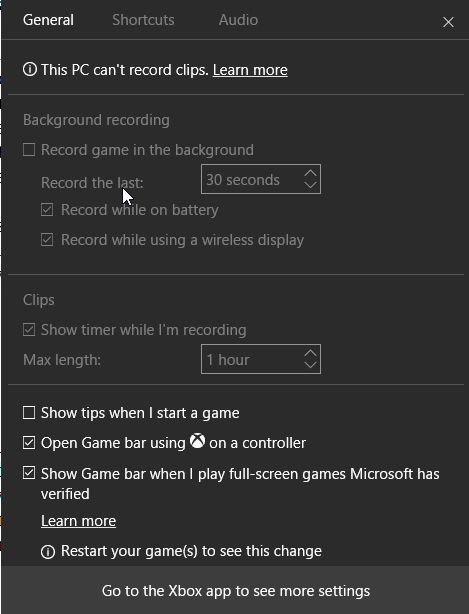Open the 30 seconds duration dropdown
This screenshot has width=469, height=614.
coord(261,179)
